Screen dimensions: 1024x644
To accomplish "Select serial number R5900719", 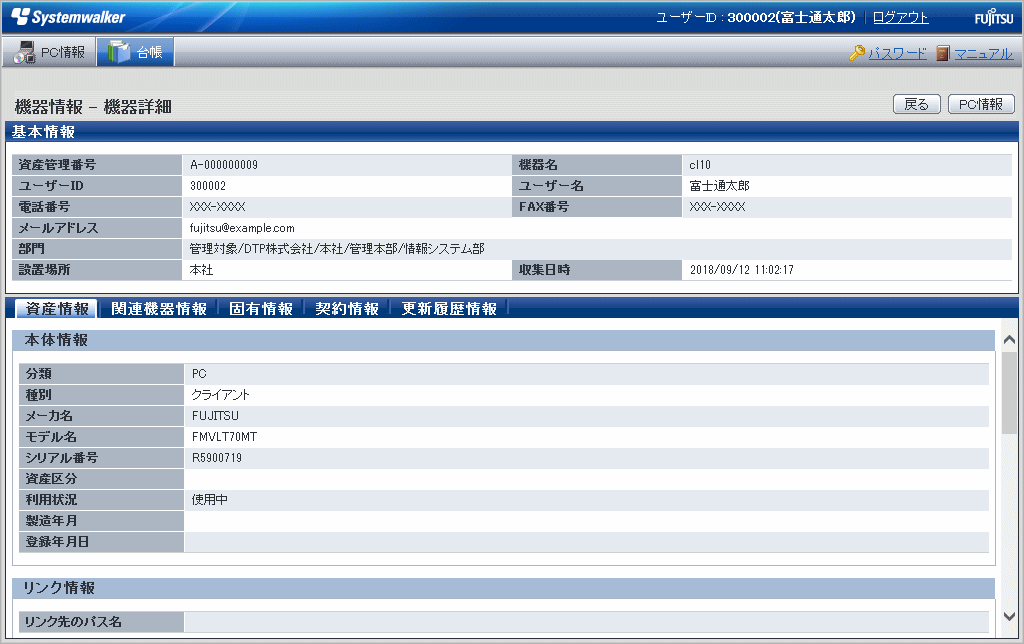I will pyautogui.click(x=216, y=458).
